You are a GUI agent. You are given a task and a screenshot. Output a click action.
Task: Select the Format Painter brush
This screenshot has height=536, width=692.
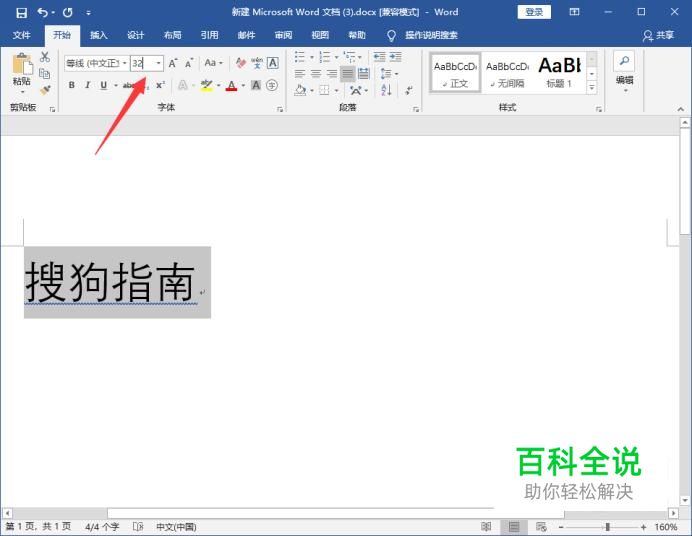point(45,90)
